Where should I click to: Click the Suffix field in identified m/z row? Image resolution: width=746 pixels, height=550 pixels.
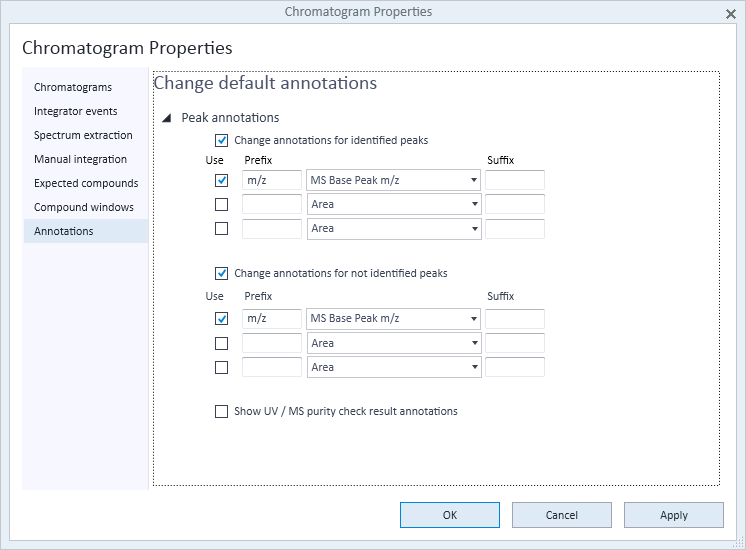click(x=515, y=180)
